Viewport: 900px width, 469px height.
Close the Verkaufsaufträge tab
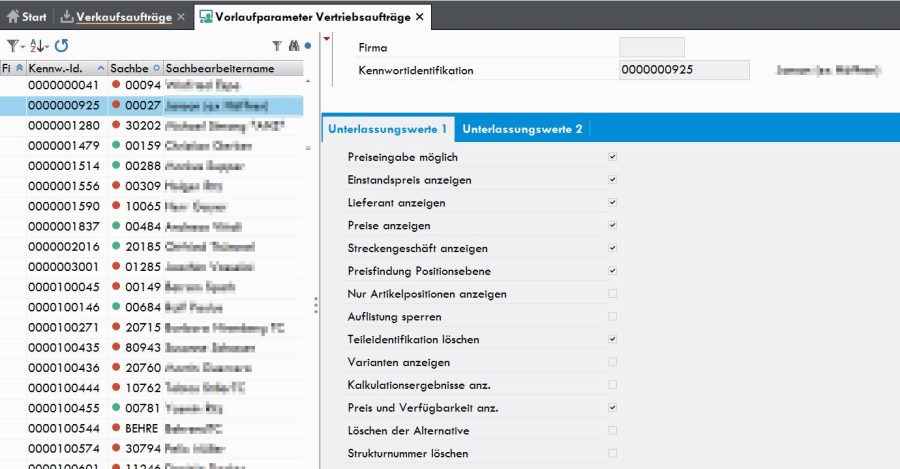(x=180, y=17)
